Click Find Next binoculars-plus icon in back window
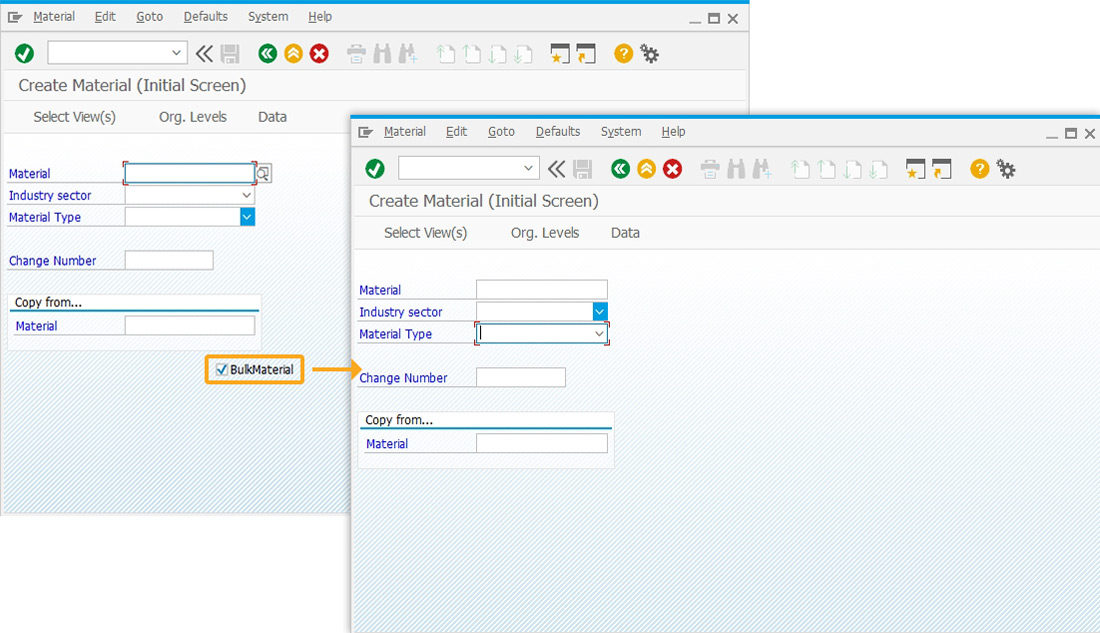 [408, 53]
